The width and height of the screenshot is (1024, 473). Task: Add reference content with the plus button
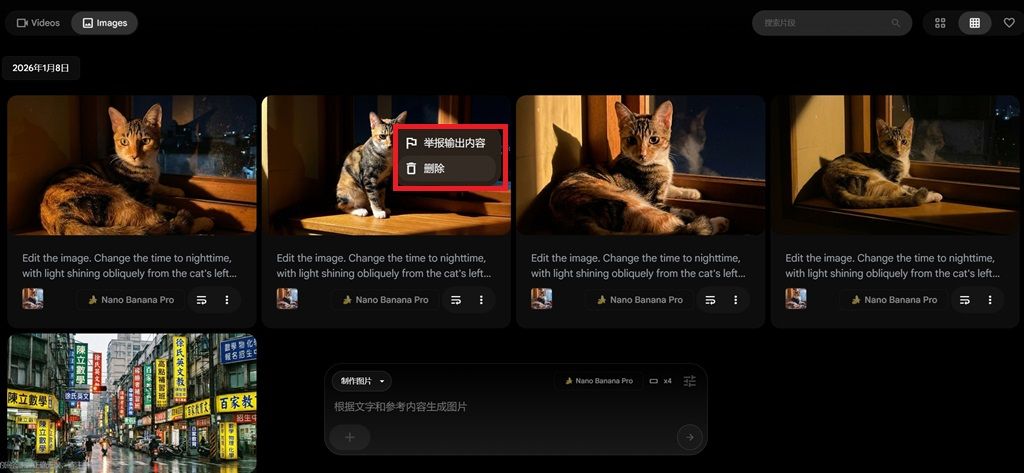(x=349, y=437)
